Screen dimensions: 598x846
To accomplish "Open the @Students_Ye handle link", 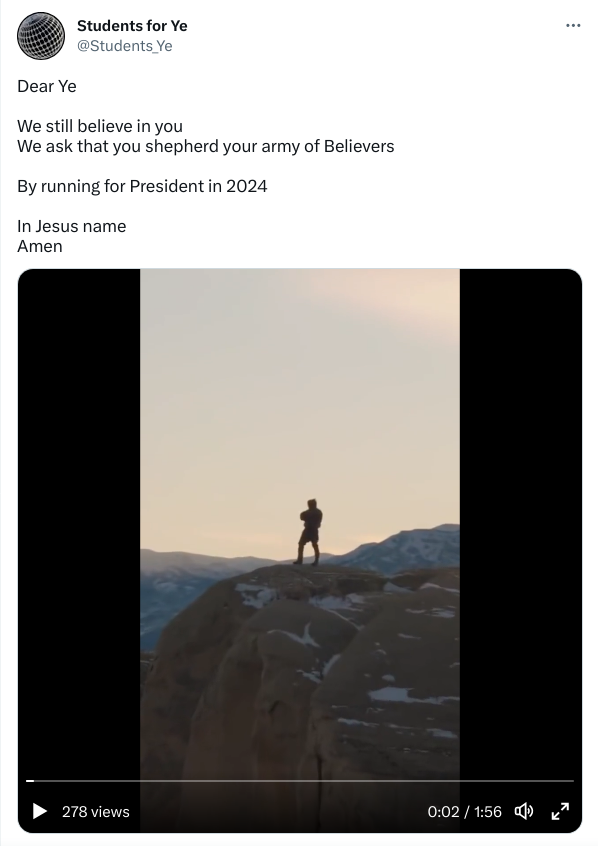I will pyautogui.click(x=125, y=46).
